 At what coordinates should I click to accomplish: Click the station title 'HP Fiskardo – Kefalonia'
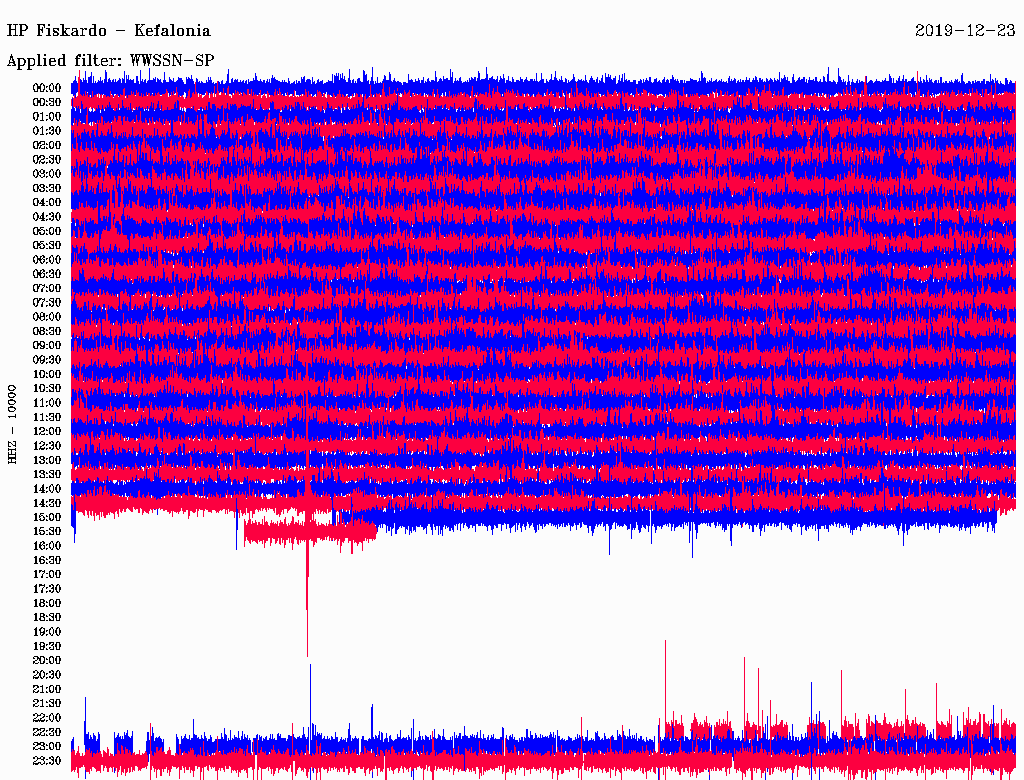click(x=108, y=31)
